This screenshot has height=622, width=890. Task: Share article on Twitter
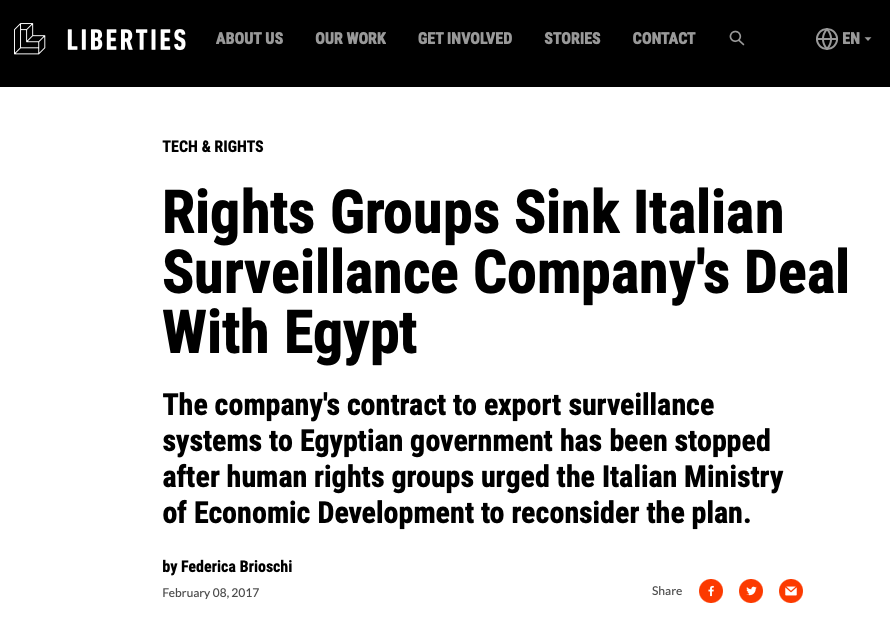click(x=751, y=591)
